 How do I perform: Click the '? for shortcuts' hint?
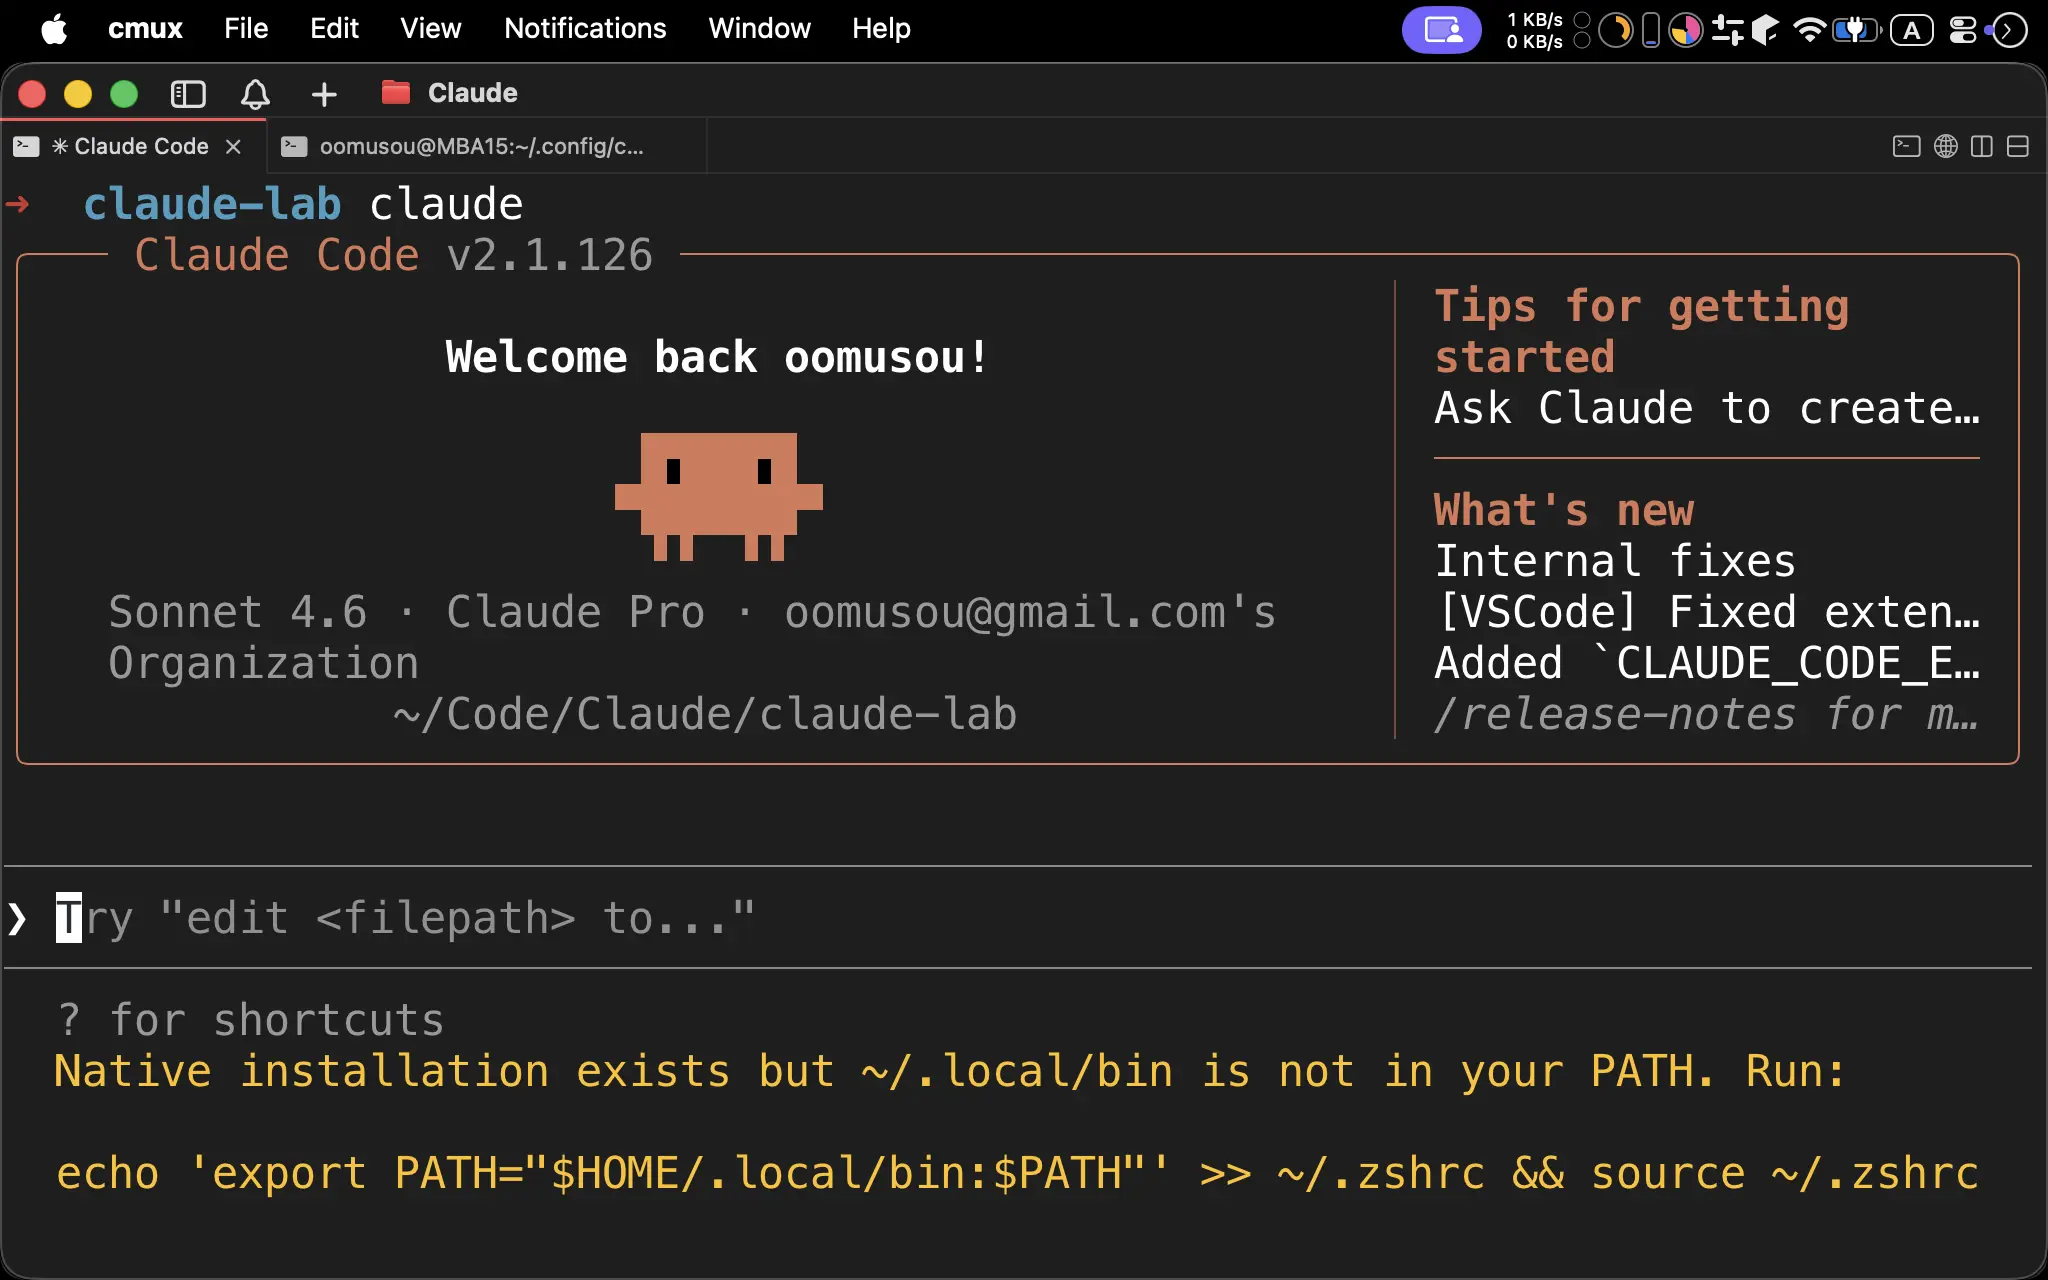click(250, 1020)
